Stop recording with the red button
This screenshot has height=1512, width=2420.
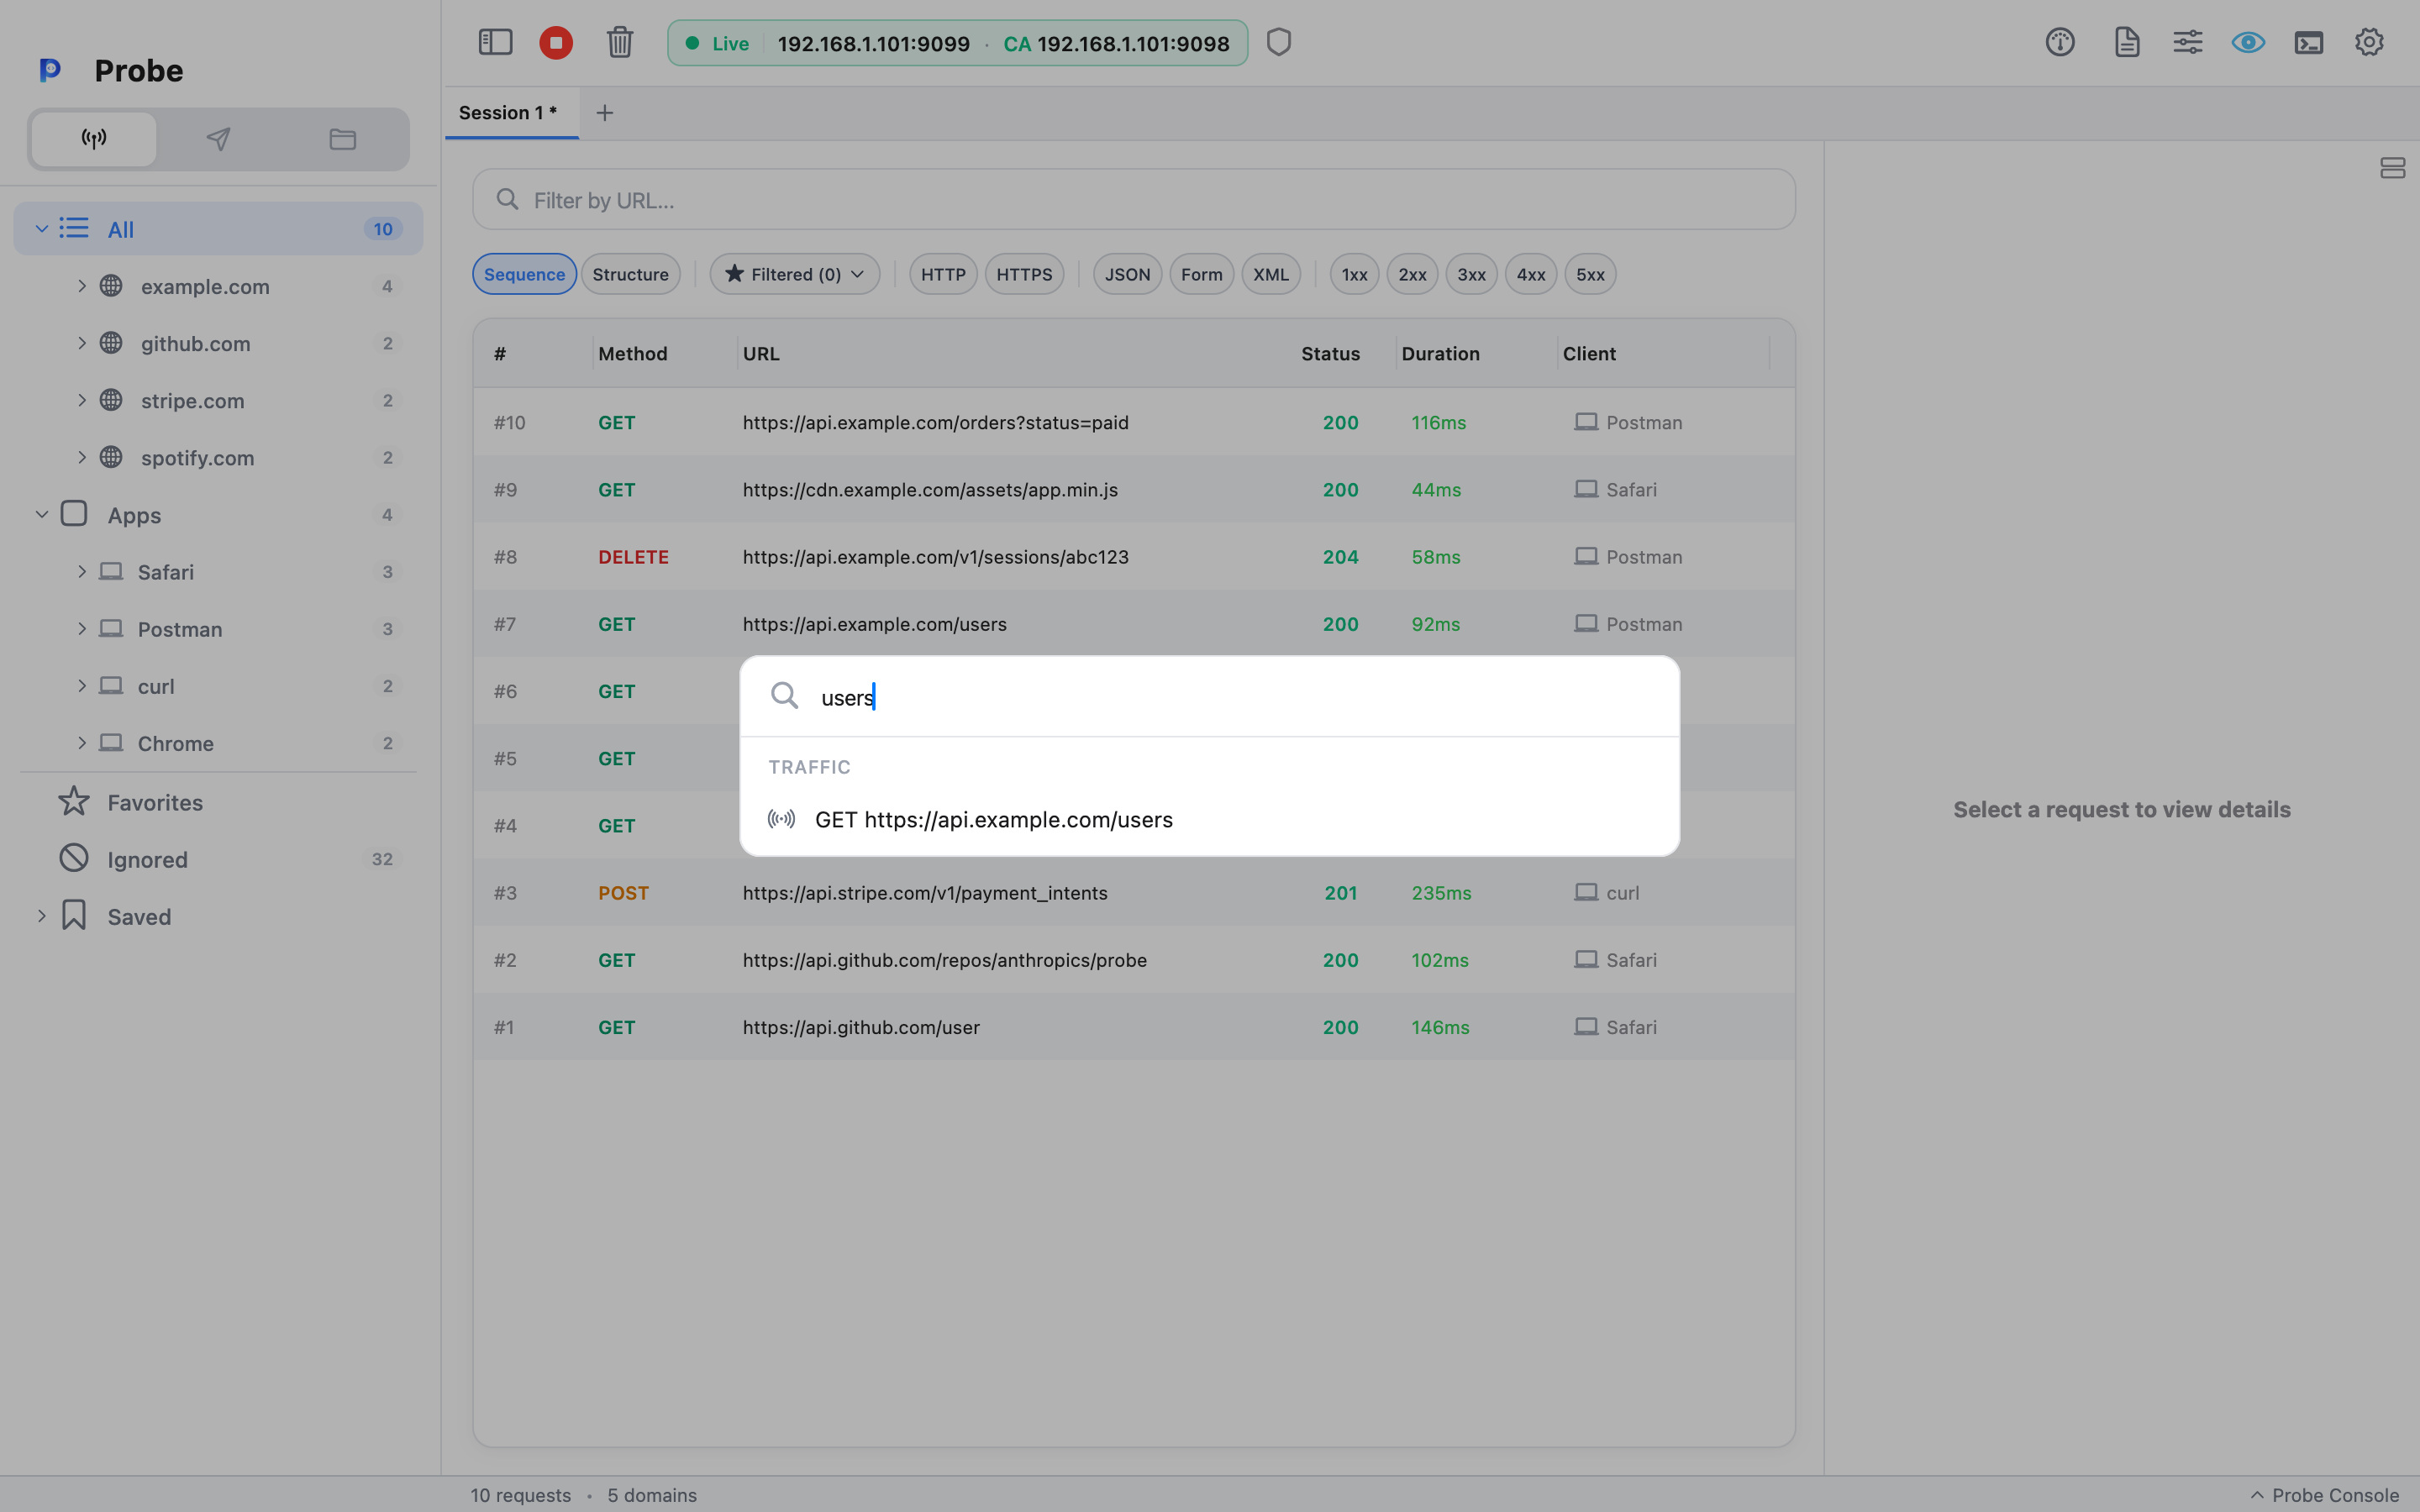point(556,42)
